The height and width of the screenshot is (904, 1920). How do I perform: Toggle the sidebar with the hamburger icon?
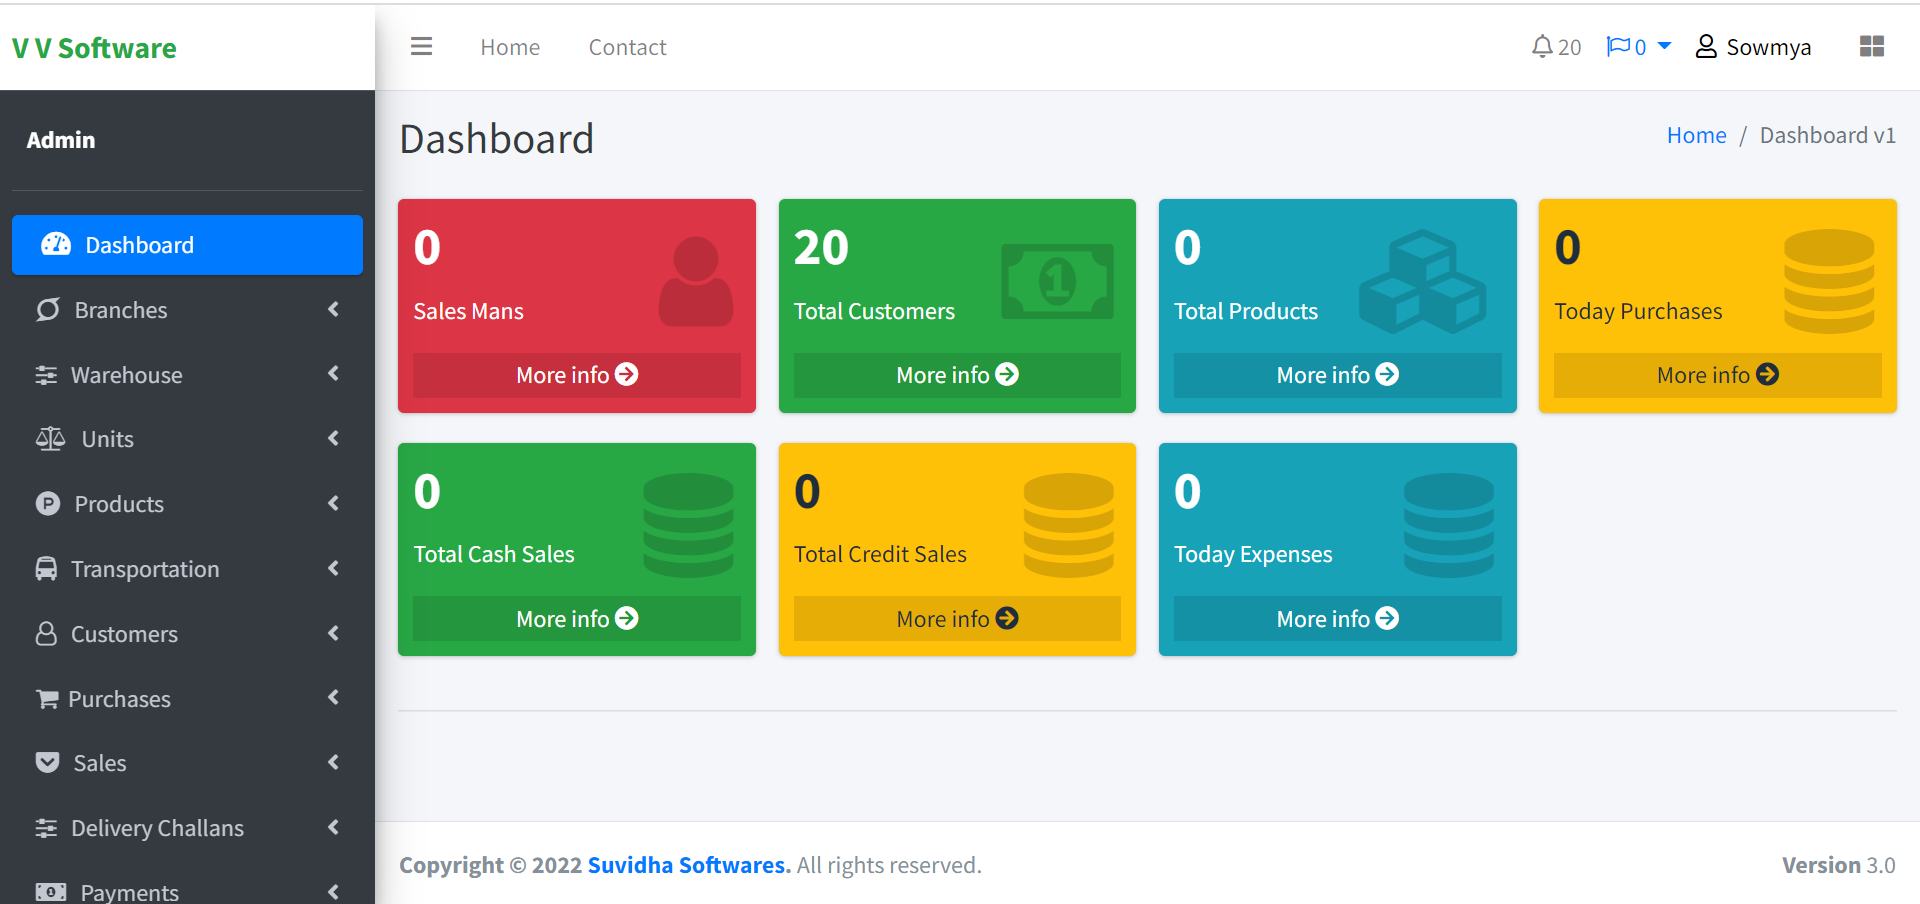click(421, 47)
